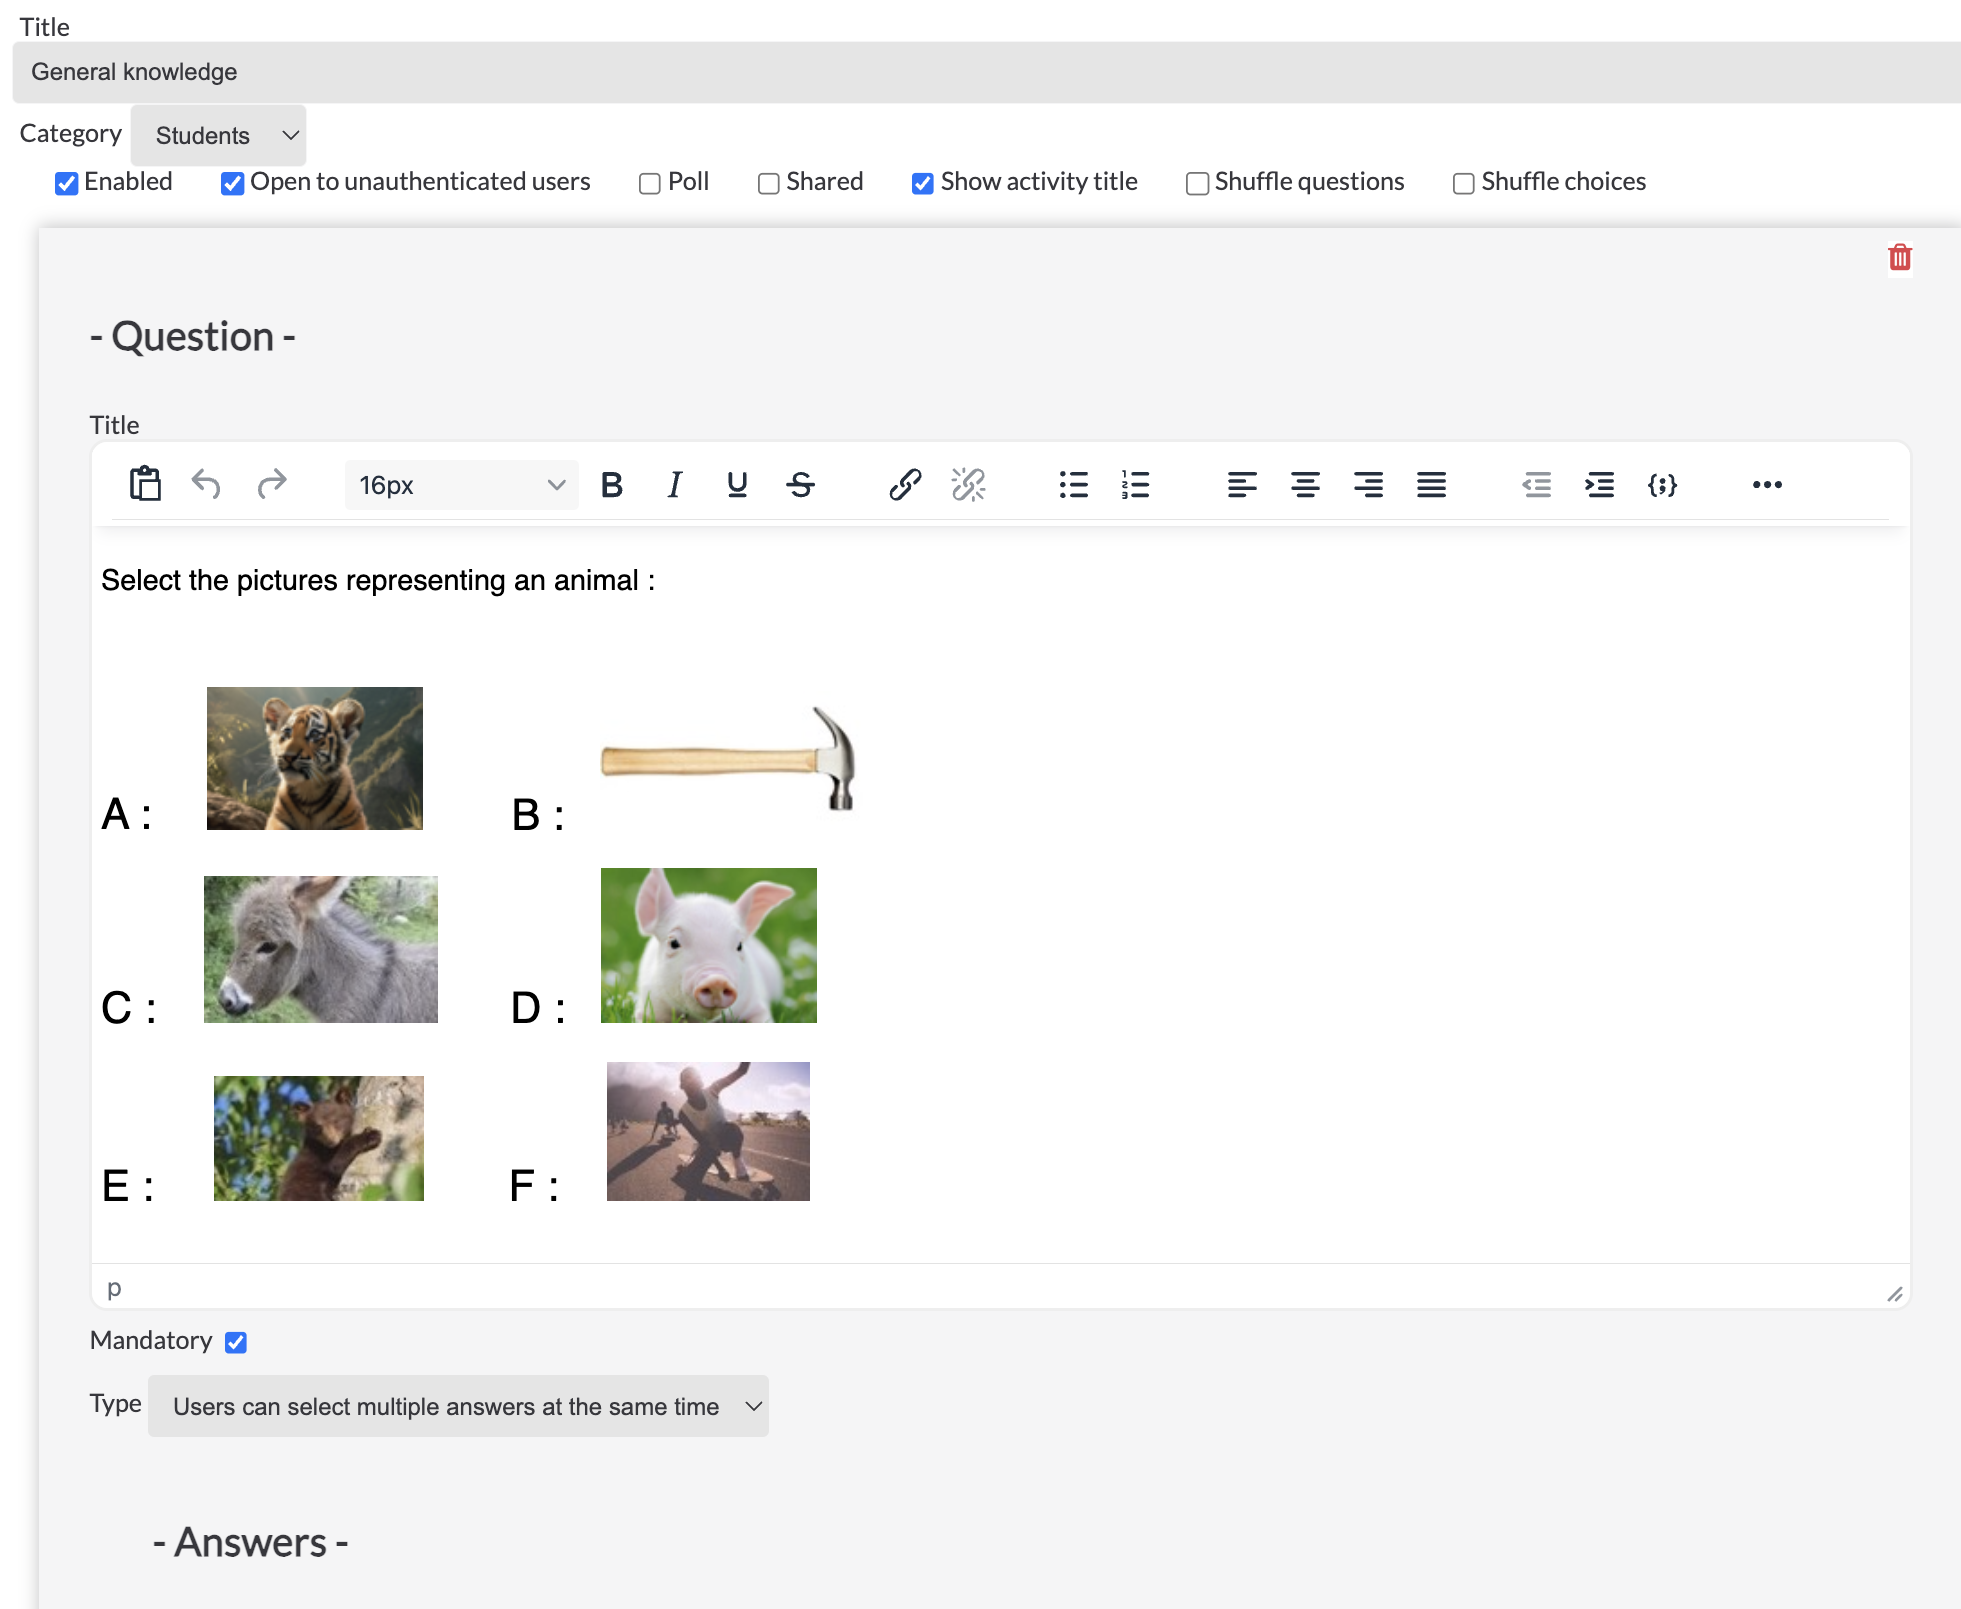
Task: Click the paste clipboard icon
Action: click(x=145, y=485)
